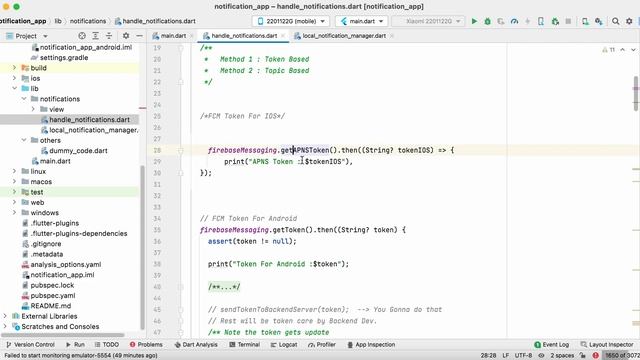
Task: Close handle_notifications.dart tab
Action: pos(283,36)
